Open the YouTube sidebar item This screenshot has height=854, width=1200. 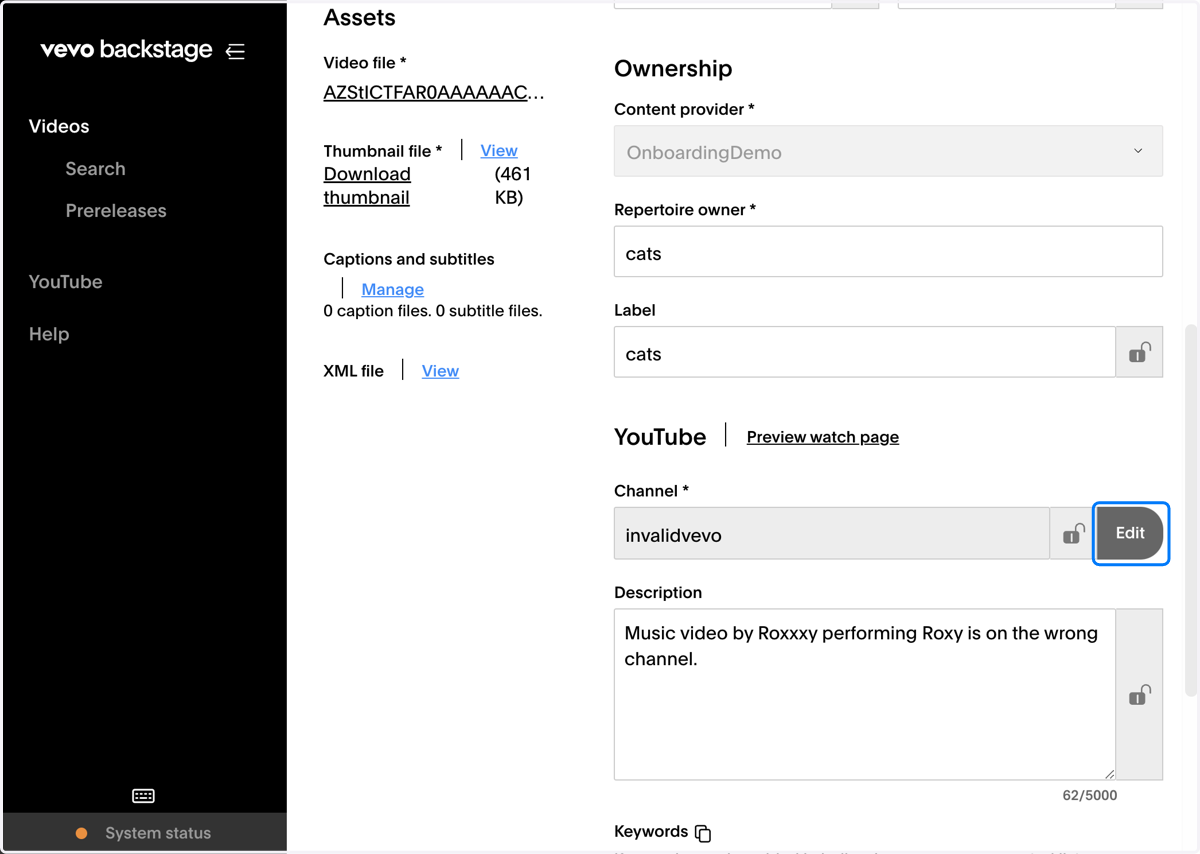65,282
